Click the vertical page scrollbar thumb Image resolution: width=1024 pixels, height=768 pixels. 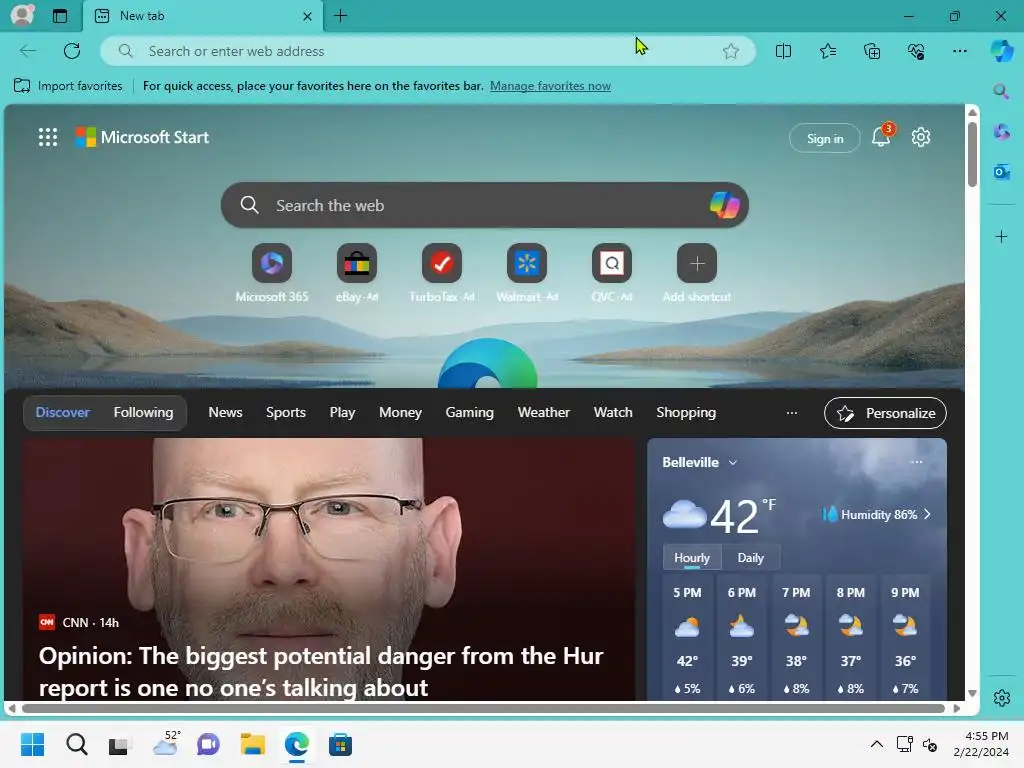[972, 154]
